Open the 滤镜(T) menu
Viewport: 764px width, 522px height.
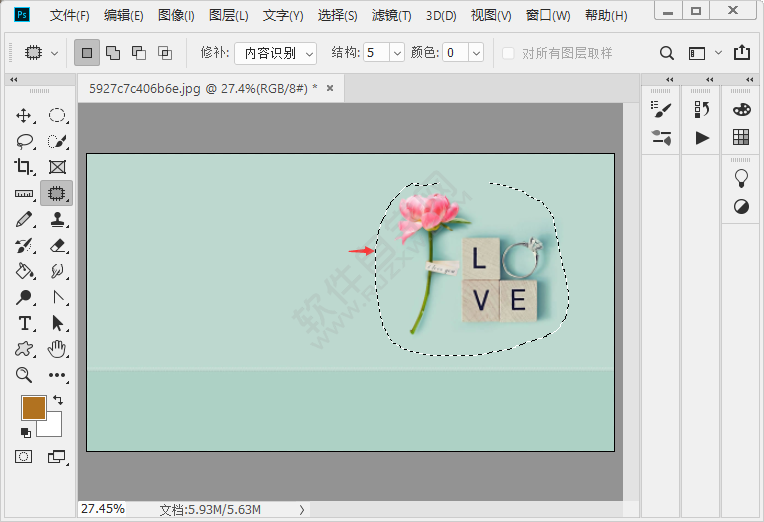point(391,16)
